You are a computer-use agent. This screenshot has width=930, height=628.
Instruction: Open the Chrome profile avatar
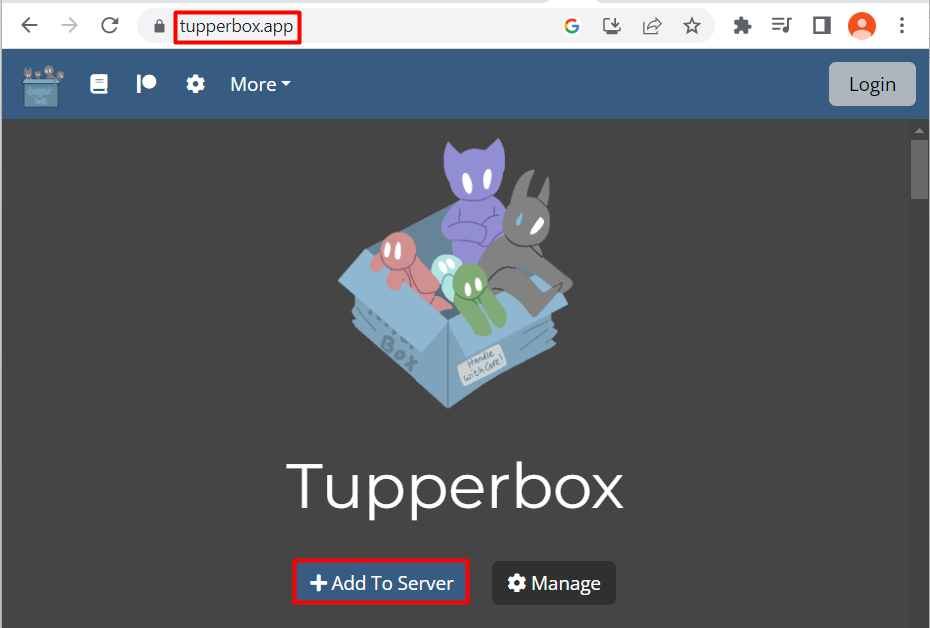[x=862, y=25]
